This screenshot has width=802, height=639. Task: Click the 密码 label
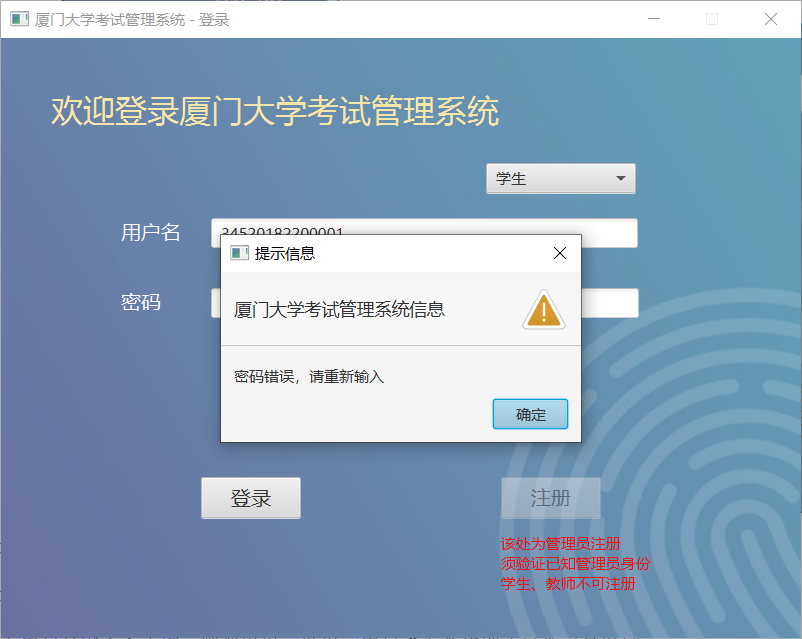coord(141,302)
